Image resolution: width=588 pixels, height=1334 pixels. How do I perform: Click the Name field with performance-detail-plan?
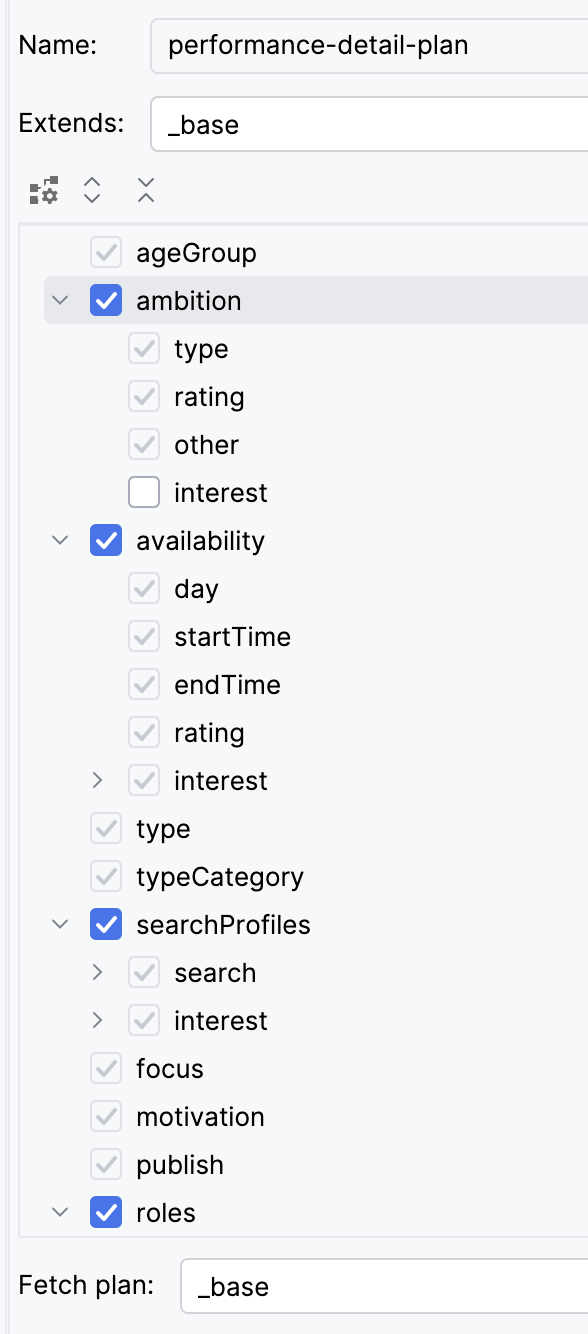point(369,45)
